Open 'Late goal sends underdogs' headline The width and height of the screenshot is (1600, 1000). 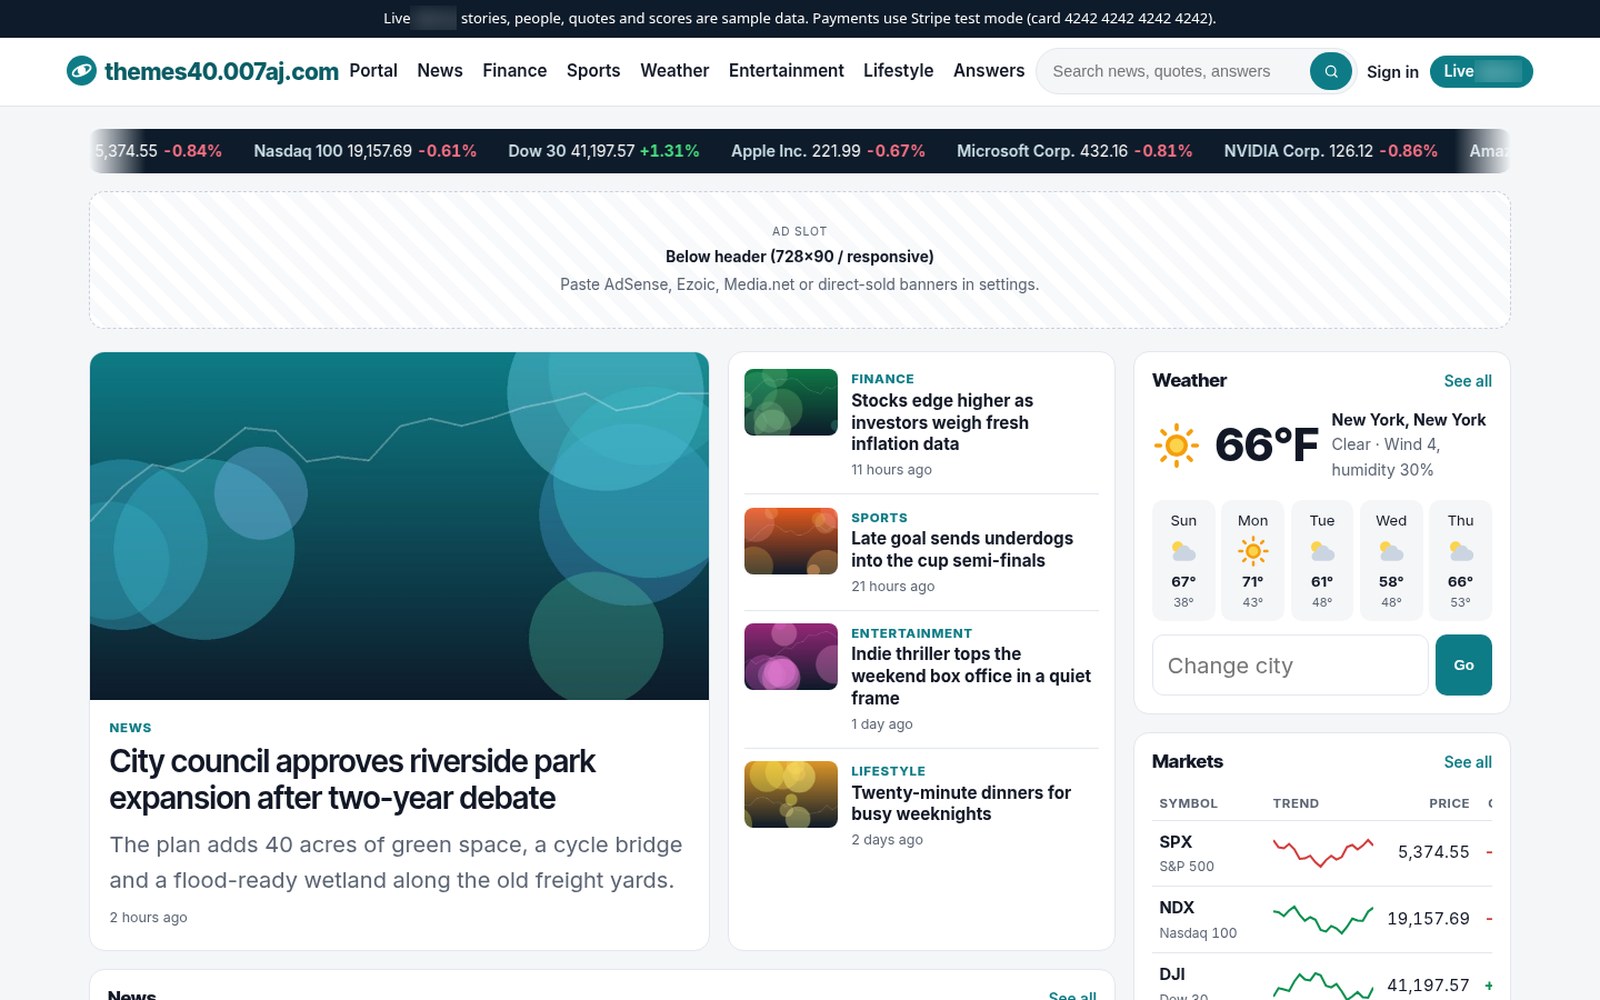(x=962, y=550)
